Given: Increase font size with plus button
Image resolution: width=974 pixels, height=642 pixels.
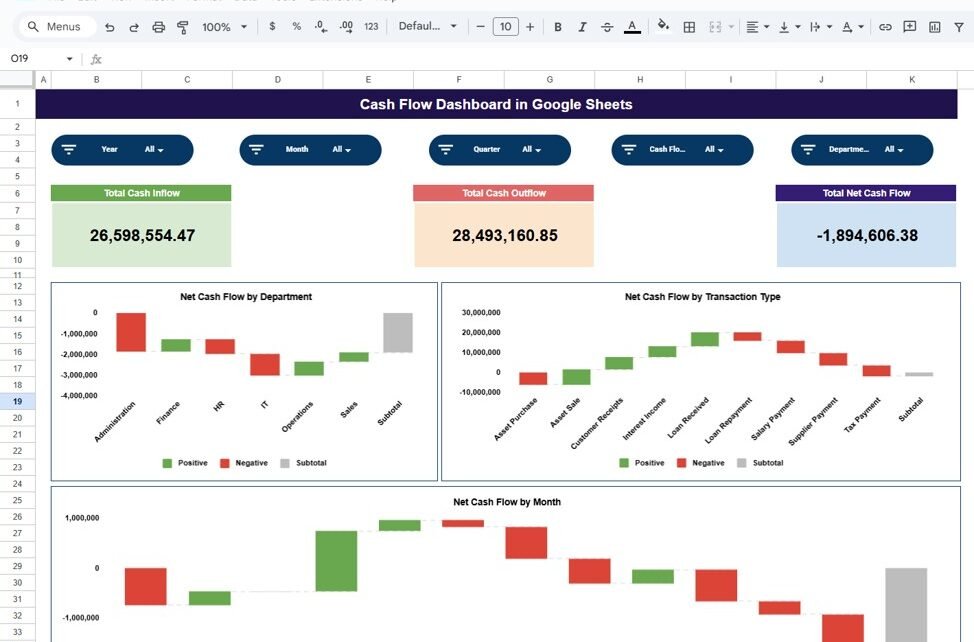Looking at the screenshot, I should click(x=530, y=27).
